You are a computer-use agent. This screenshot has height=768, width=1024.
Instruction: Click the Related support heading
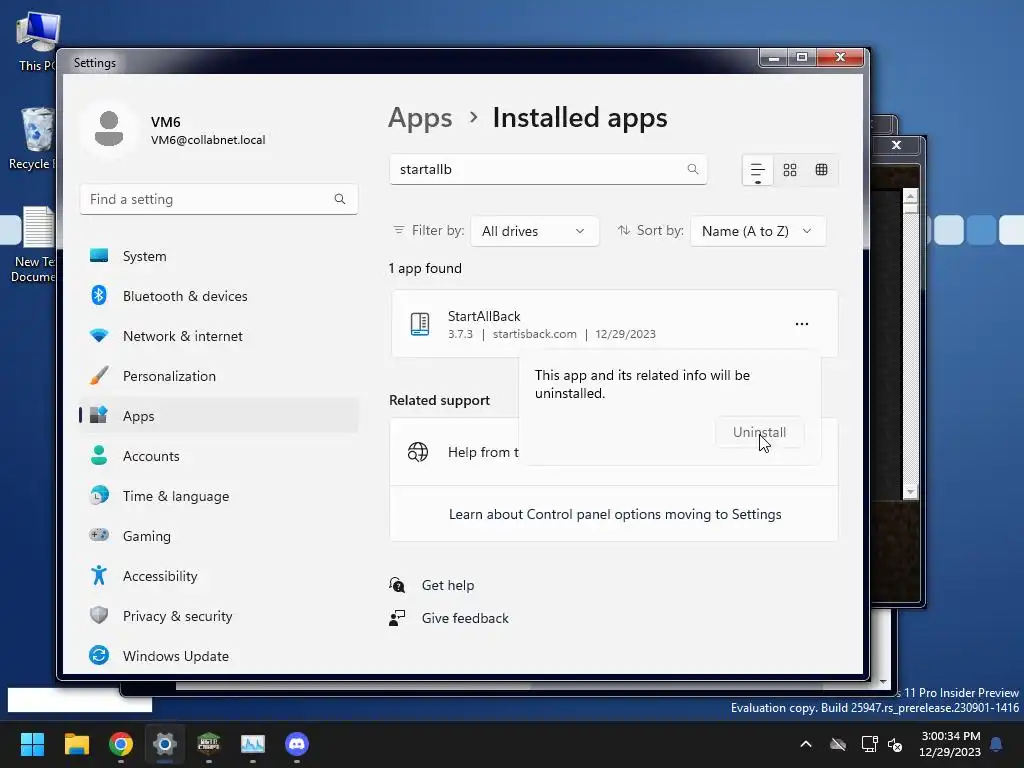tap(440, 400)
